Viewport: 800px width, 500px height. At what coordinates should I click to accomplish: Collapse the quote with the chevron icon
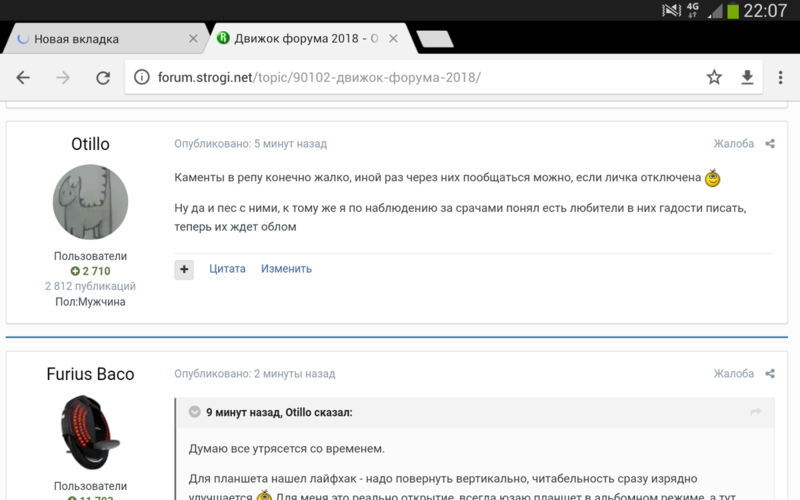pyautogui.click(x=194, y=412)
